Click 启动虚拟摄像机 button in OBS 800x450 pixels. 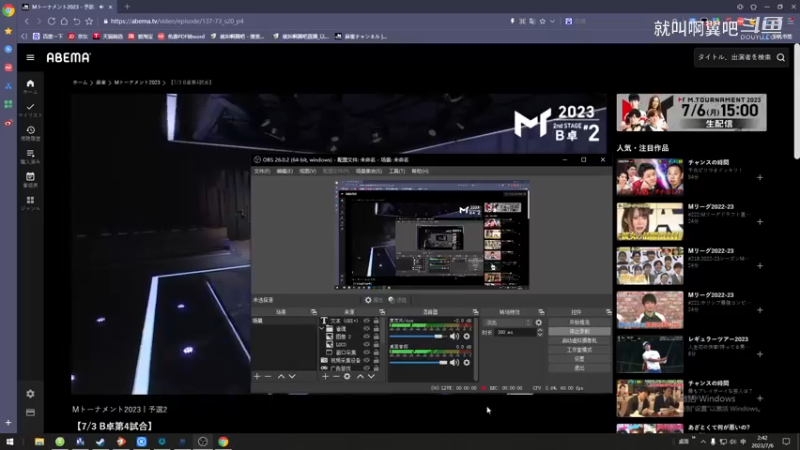click(579, 341)
